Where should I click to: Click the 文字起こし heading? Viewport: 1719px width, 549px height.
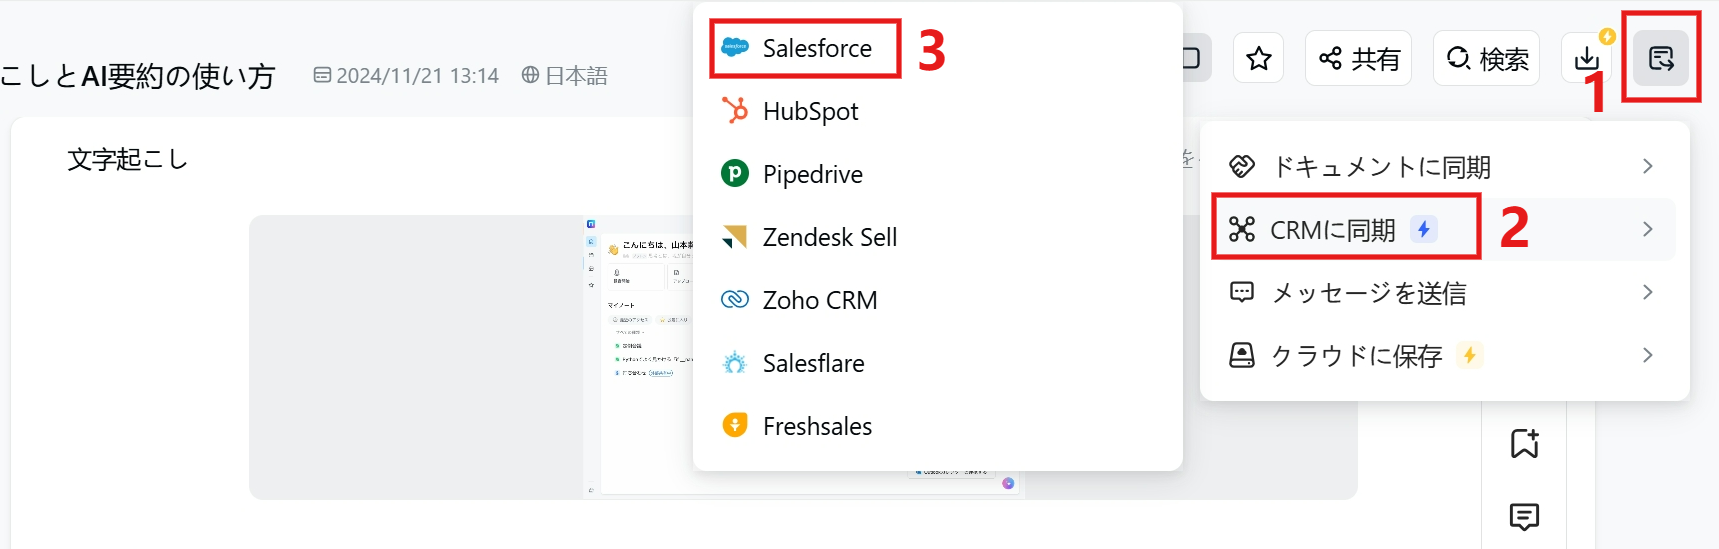(x=127, y=160)
